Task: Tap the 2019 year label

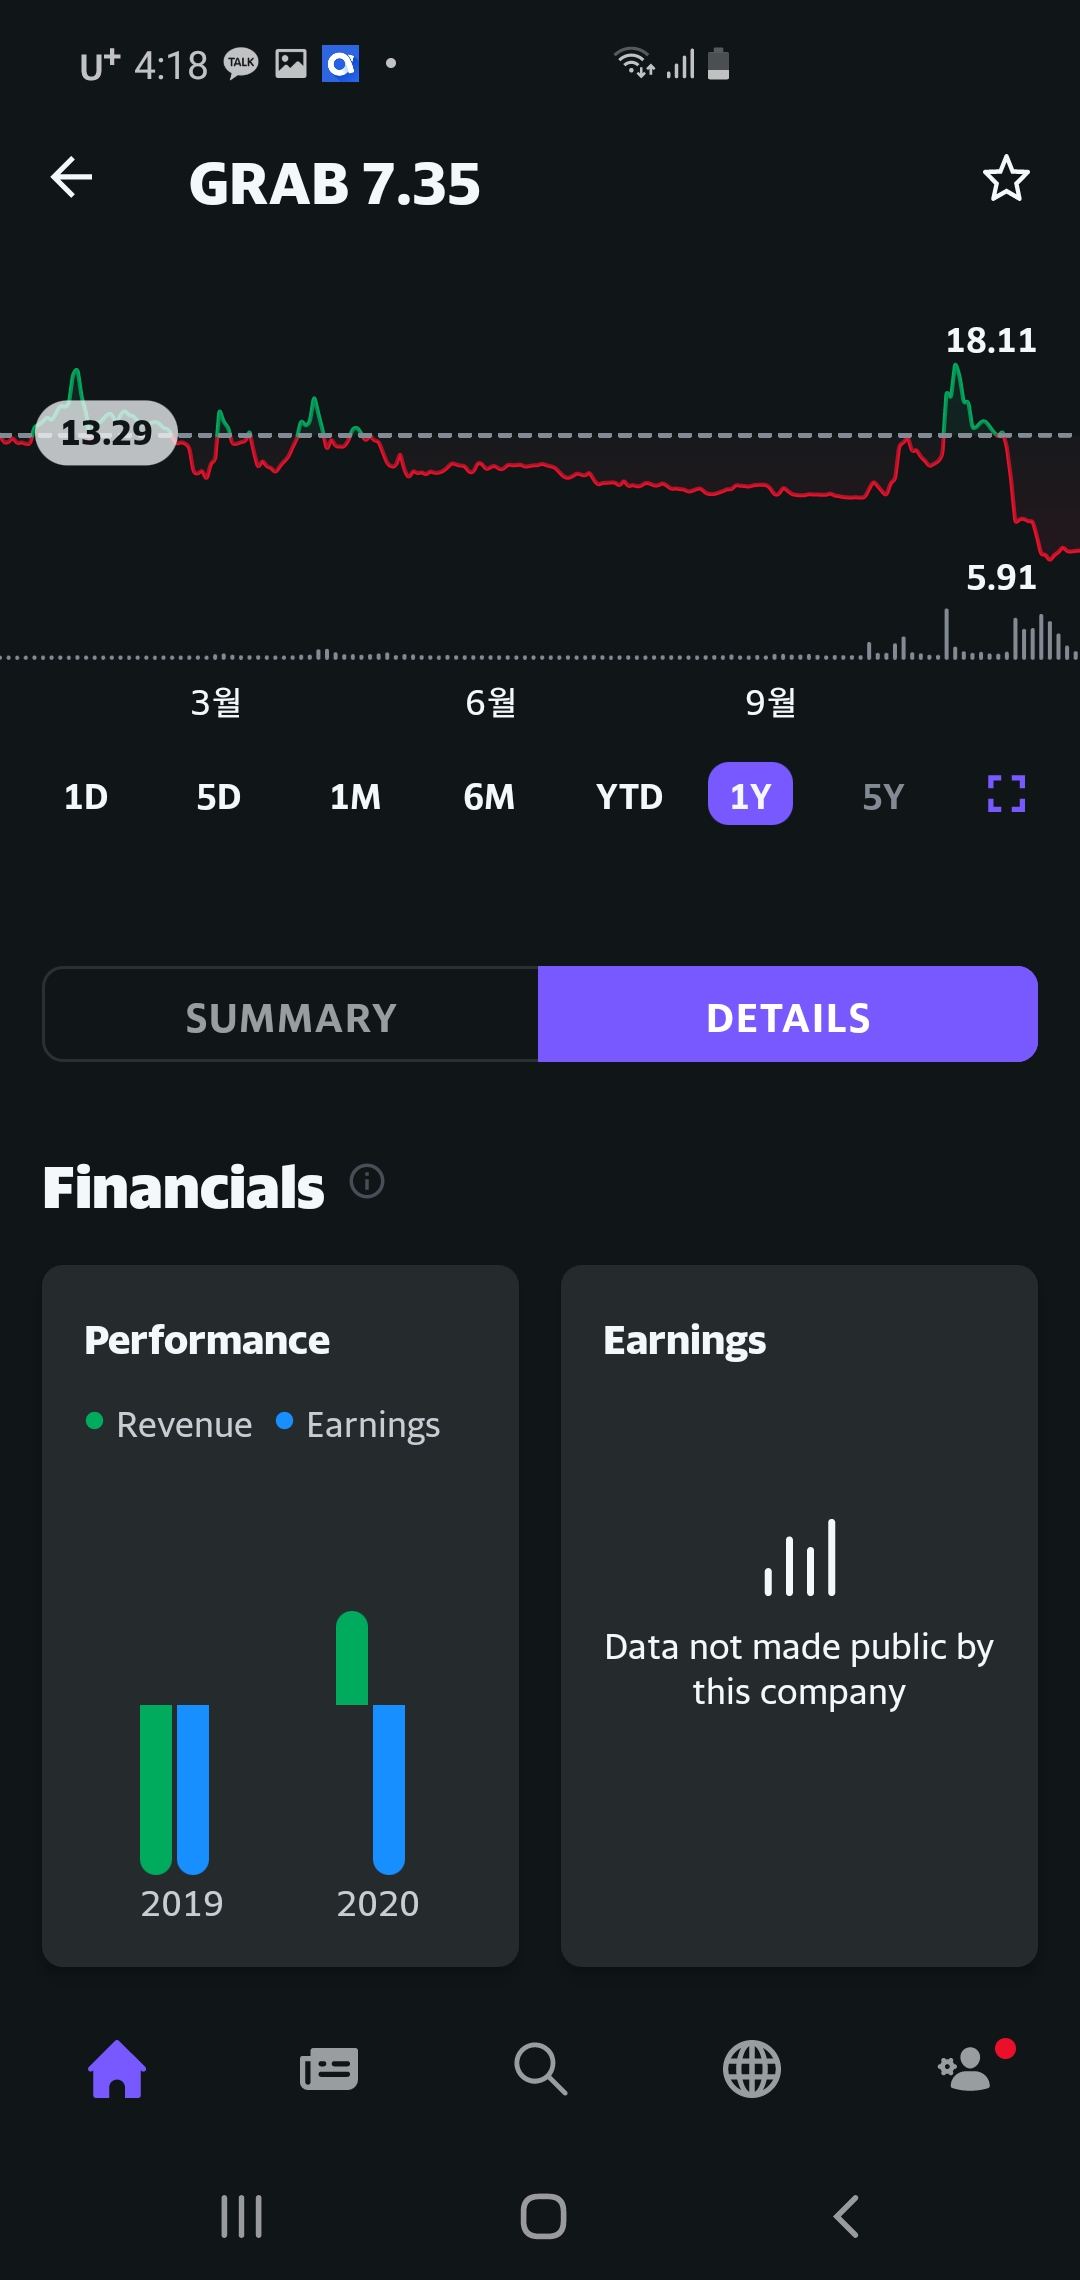Action: coord(182,1903)
